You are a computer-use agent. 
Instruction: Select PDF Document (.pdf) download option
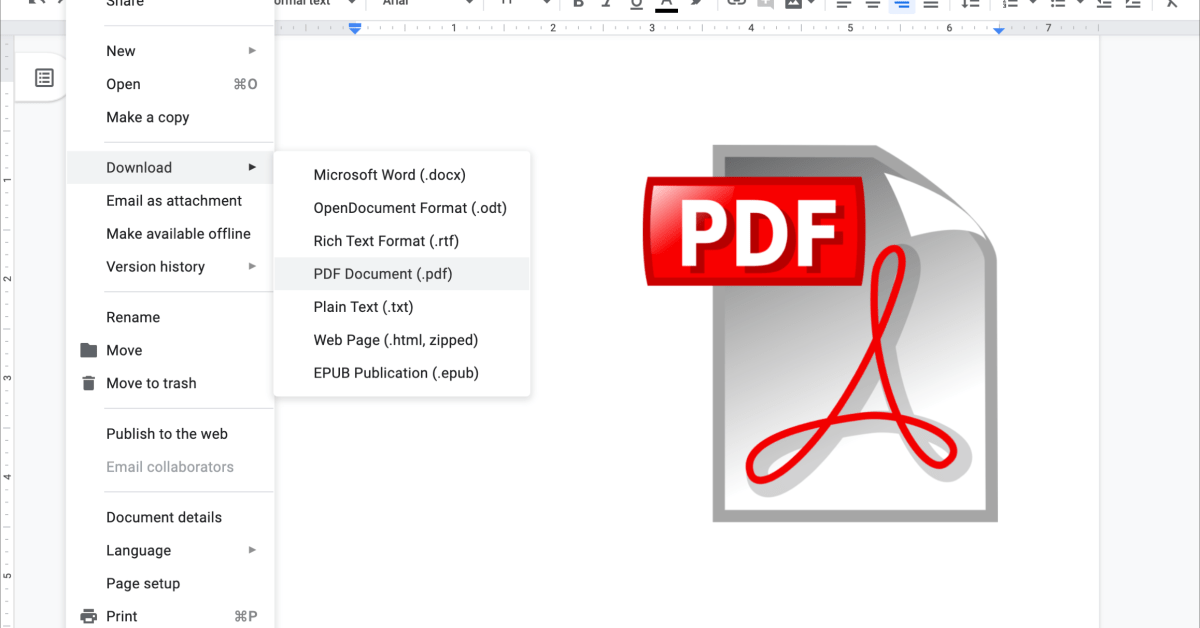pos(383,274)
